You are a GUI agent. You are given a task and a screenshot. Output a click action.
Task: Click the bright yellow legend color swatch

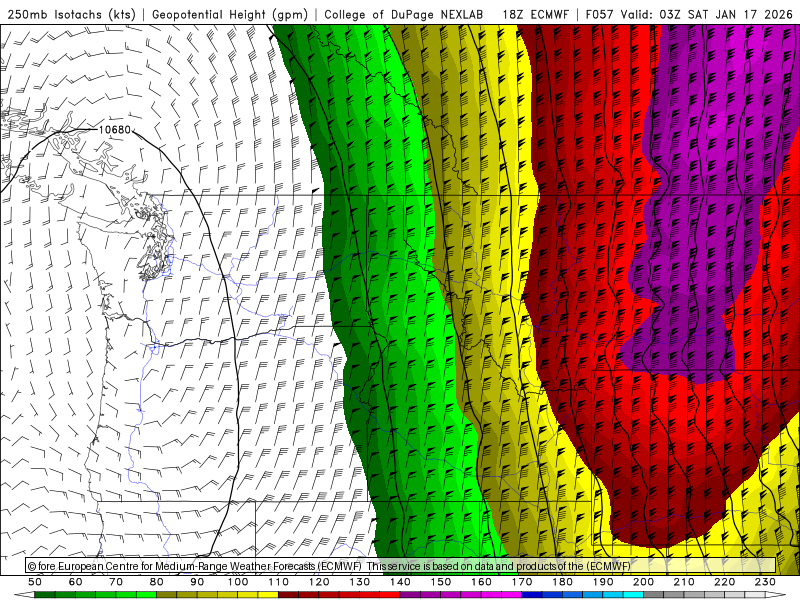(268, 594)
